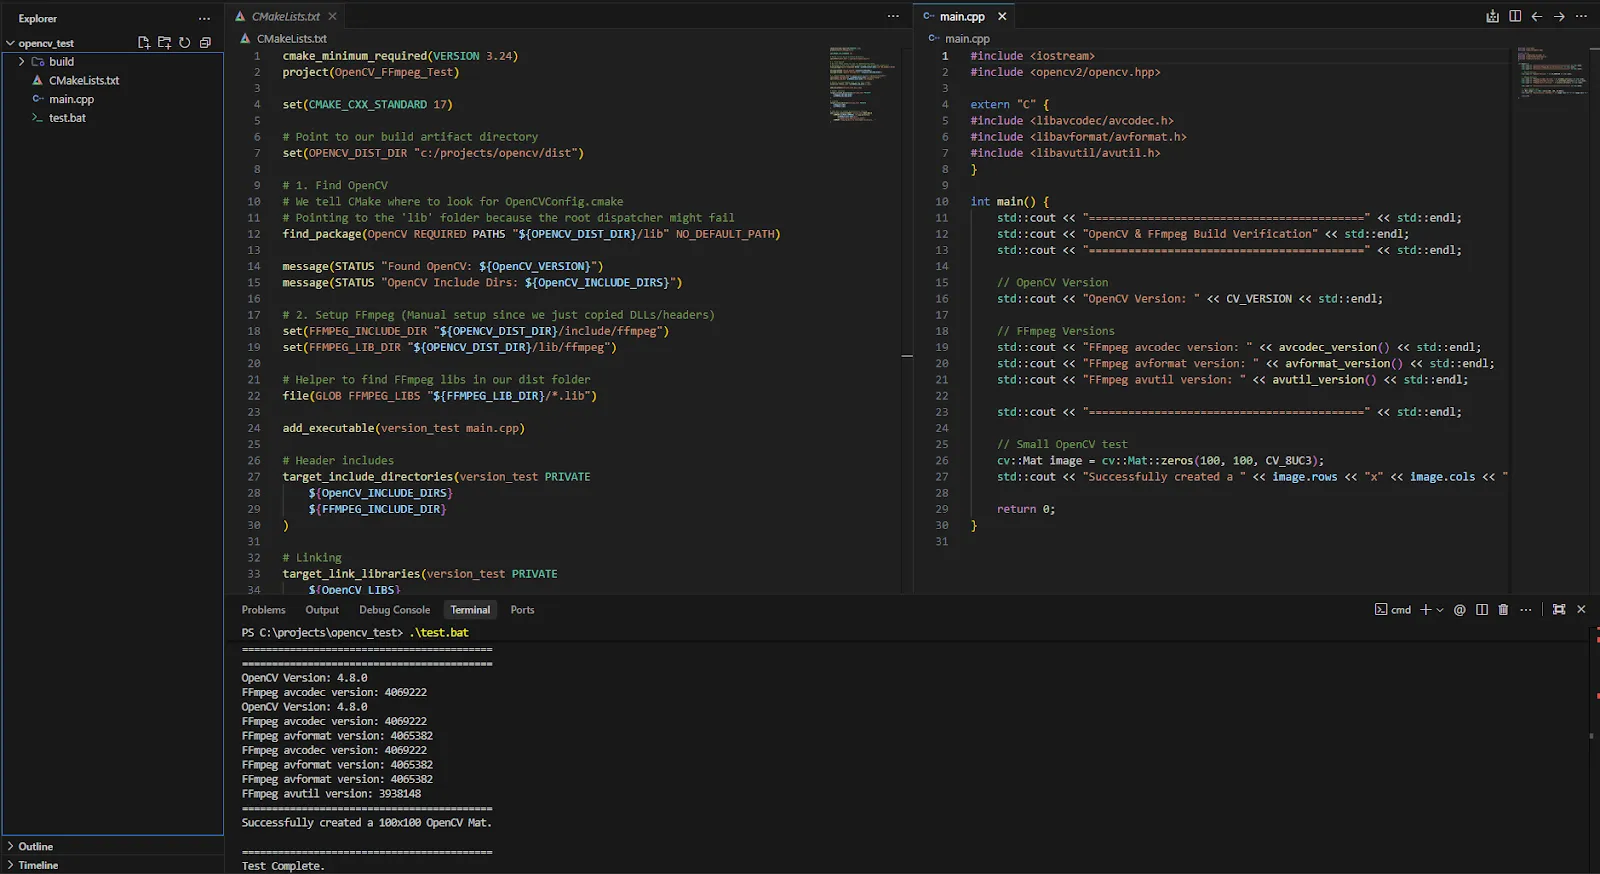The height and width of the screenshot is (874, 1600).
Task: Navigate forward with the right arrow
Action: click(x=1559, y=16)
